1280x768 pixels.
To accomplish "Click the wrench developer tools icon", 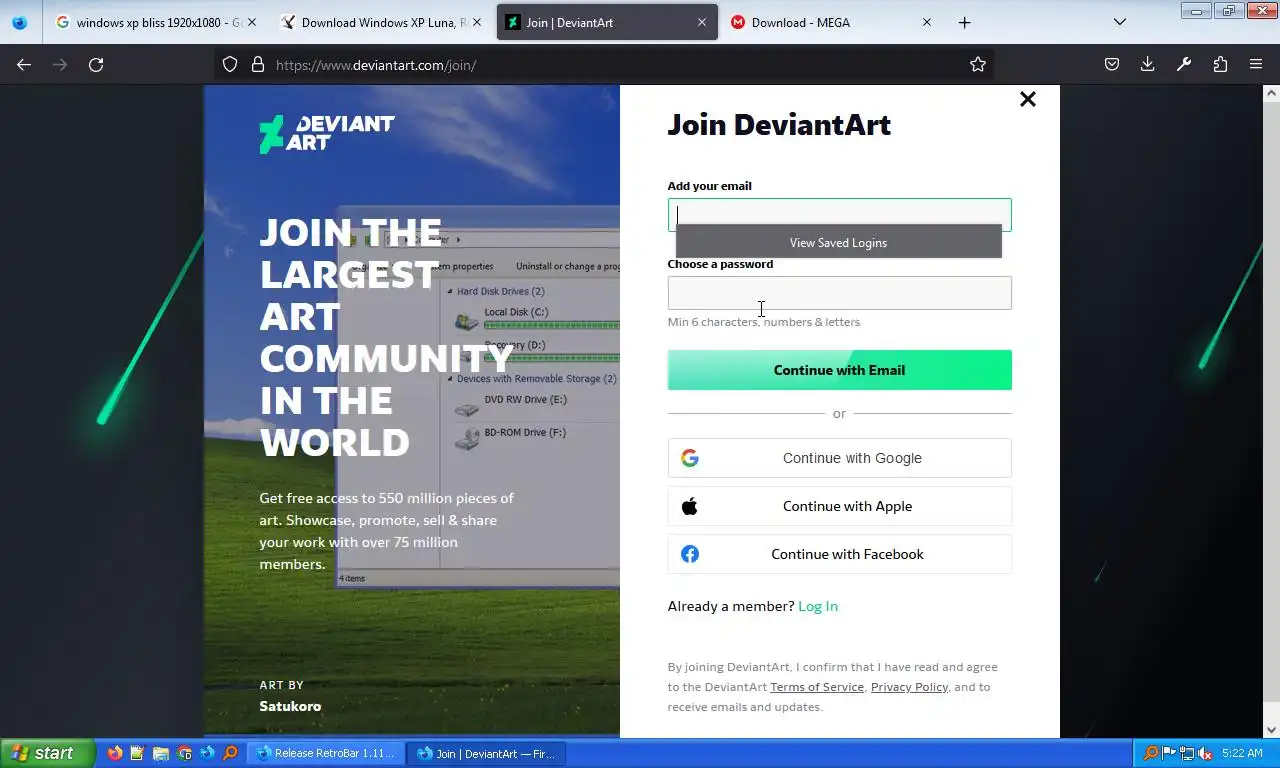I will [1184, 64].
